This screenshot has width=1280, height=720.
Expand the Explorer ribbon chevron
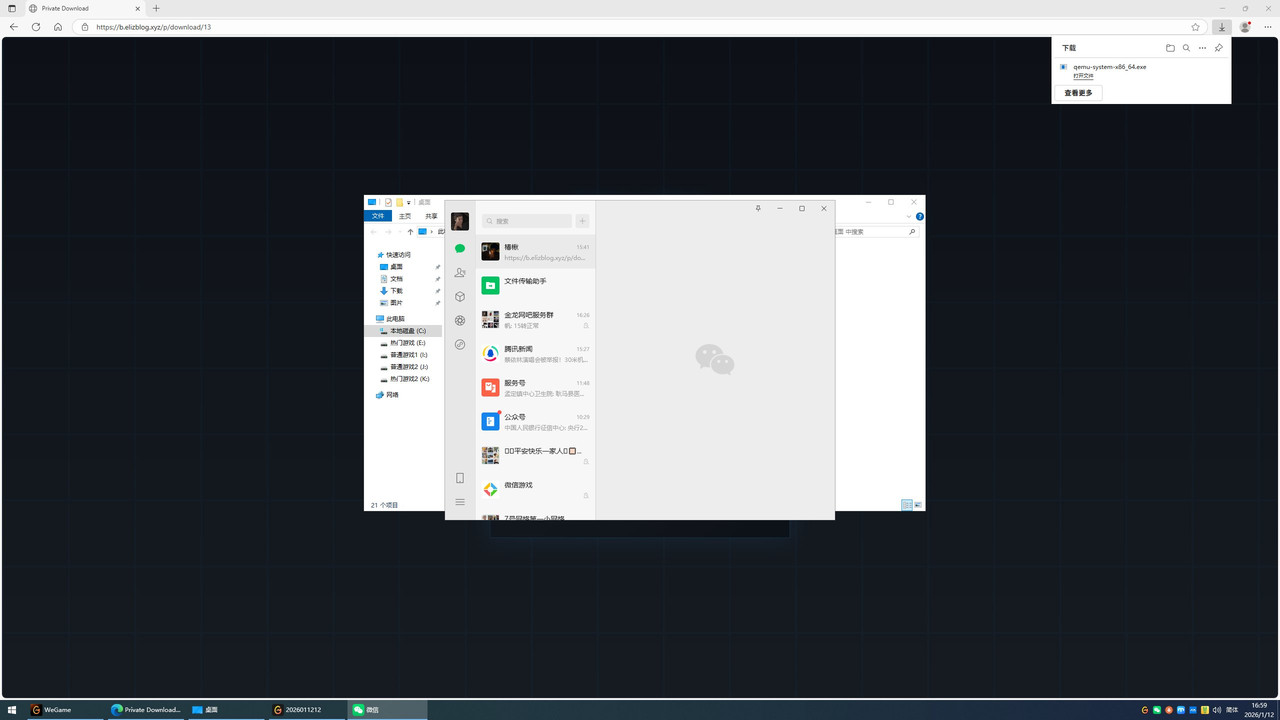pos(909,216)
